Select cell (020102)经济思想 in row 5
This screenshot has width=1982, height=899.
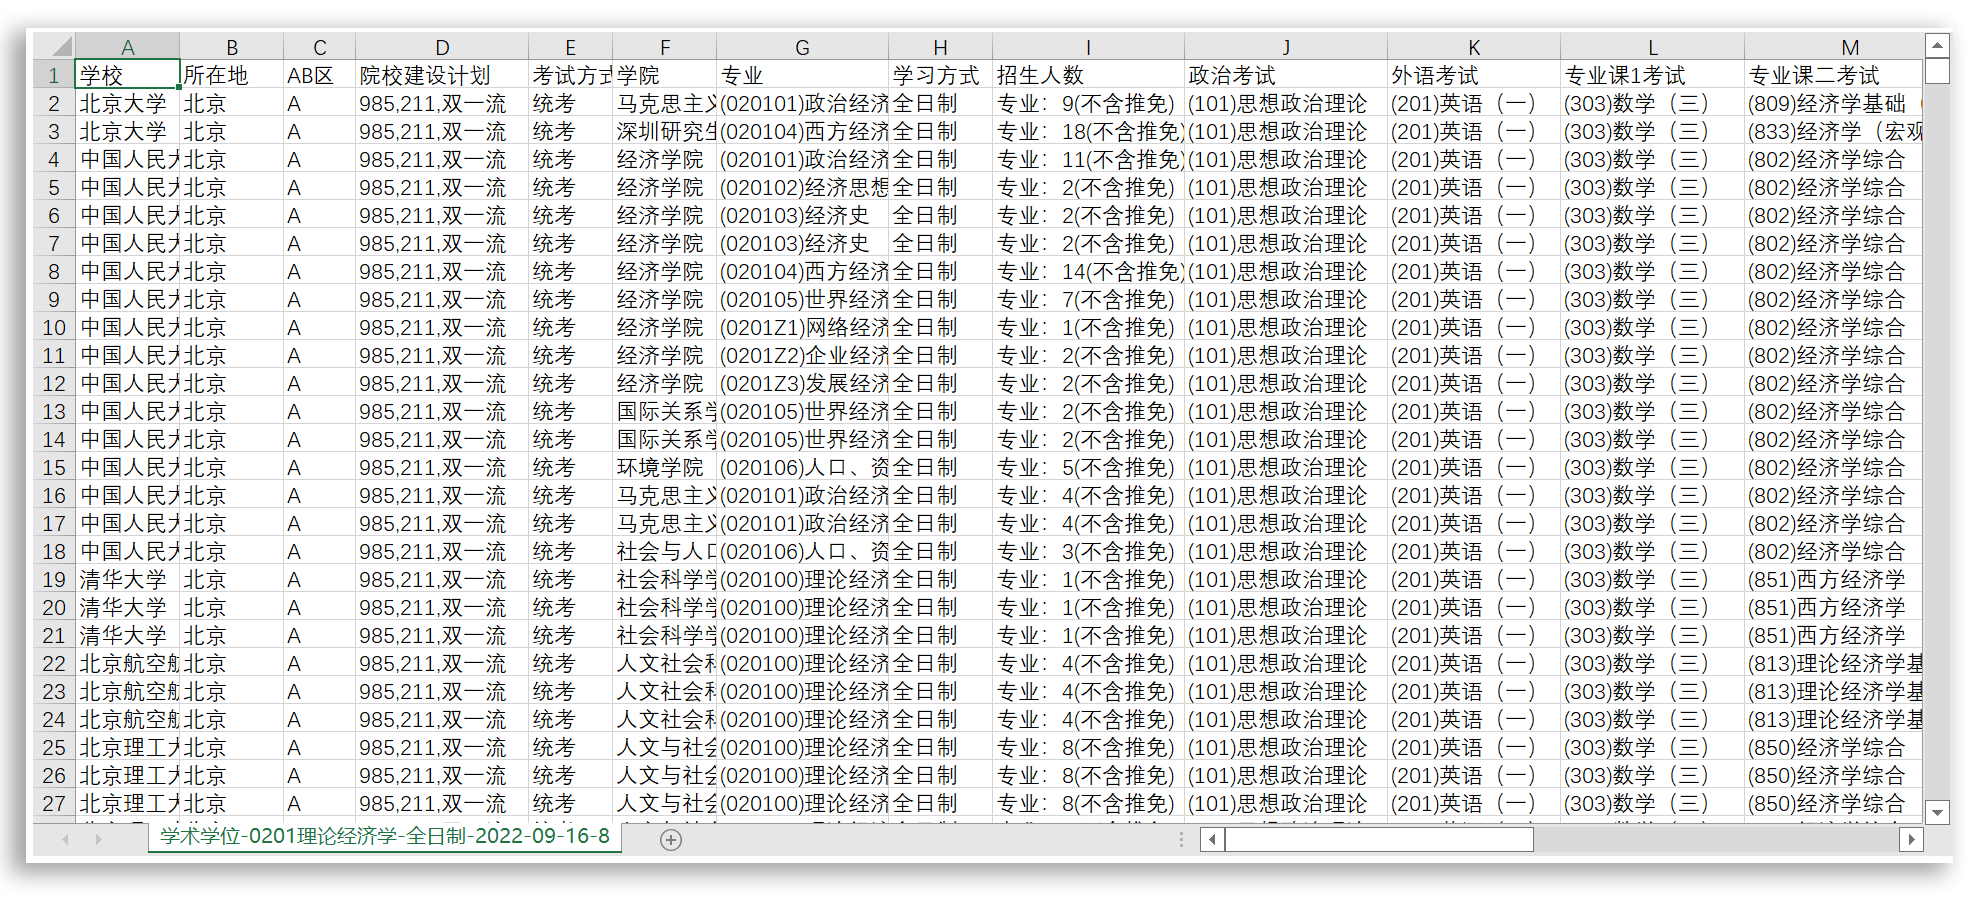point(802,187)
